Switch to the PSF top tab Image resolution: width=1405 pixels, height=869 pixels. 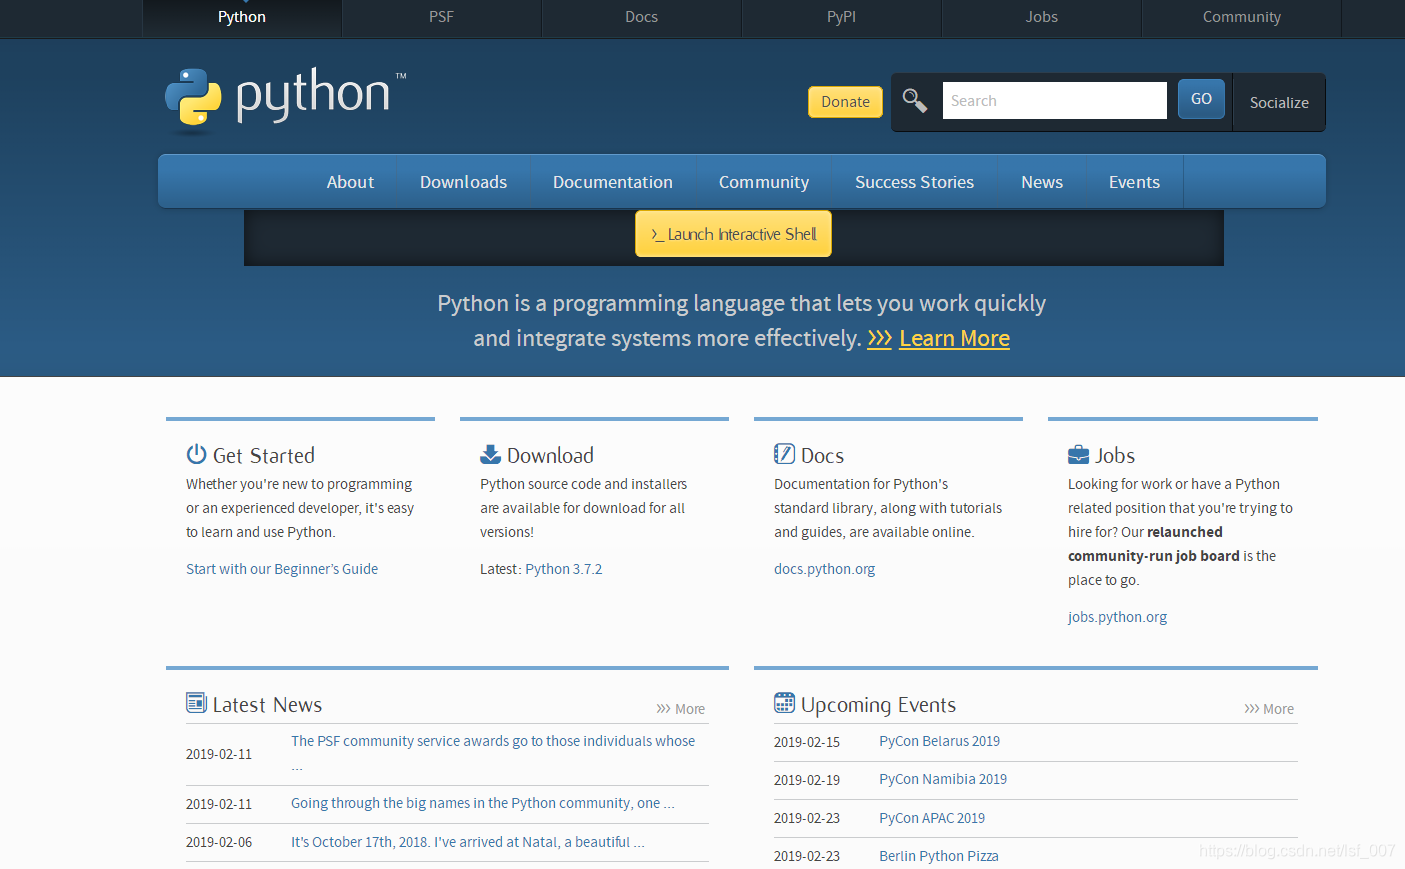442,17
